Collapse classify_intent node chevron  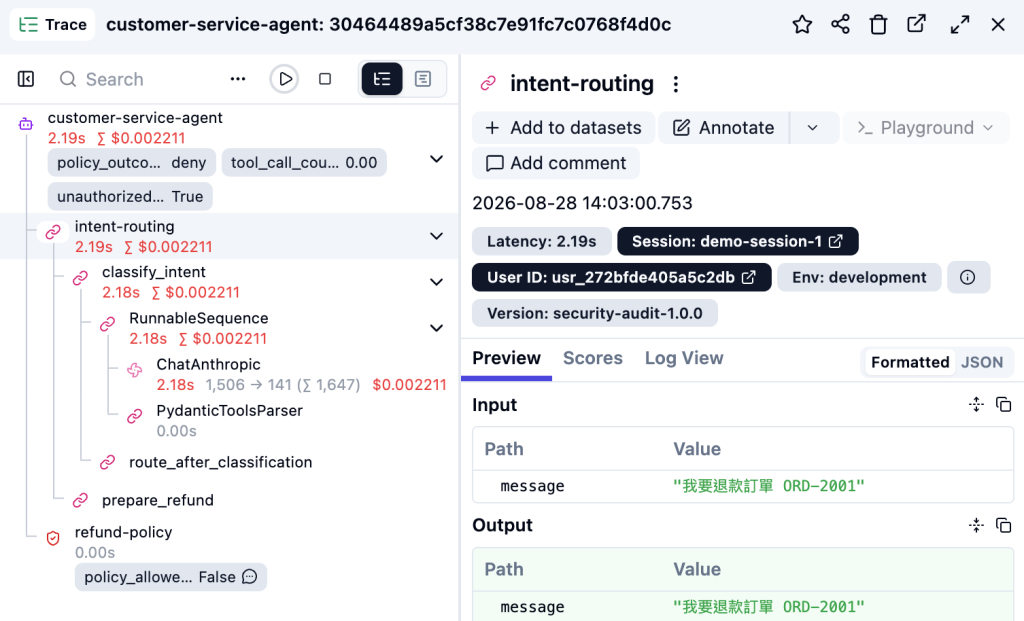[x=437, y=282]
